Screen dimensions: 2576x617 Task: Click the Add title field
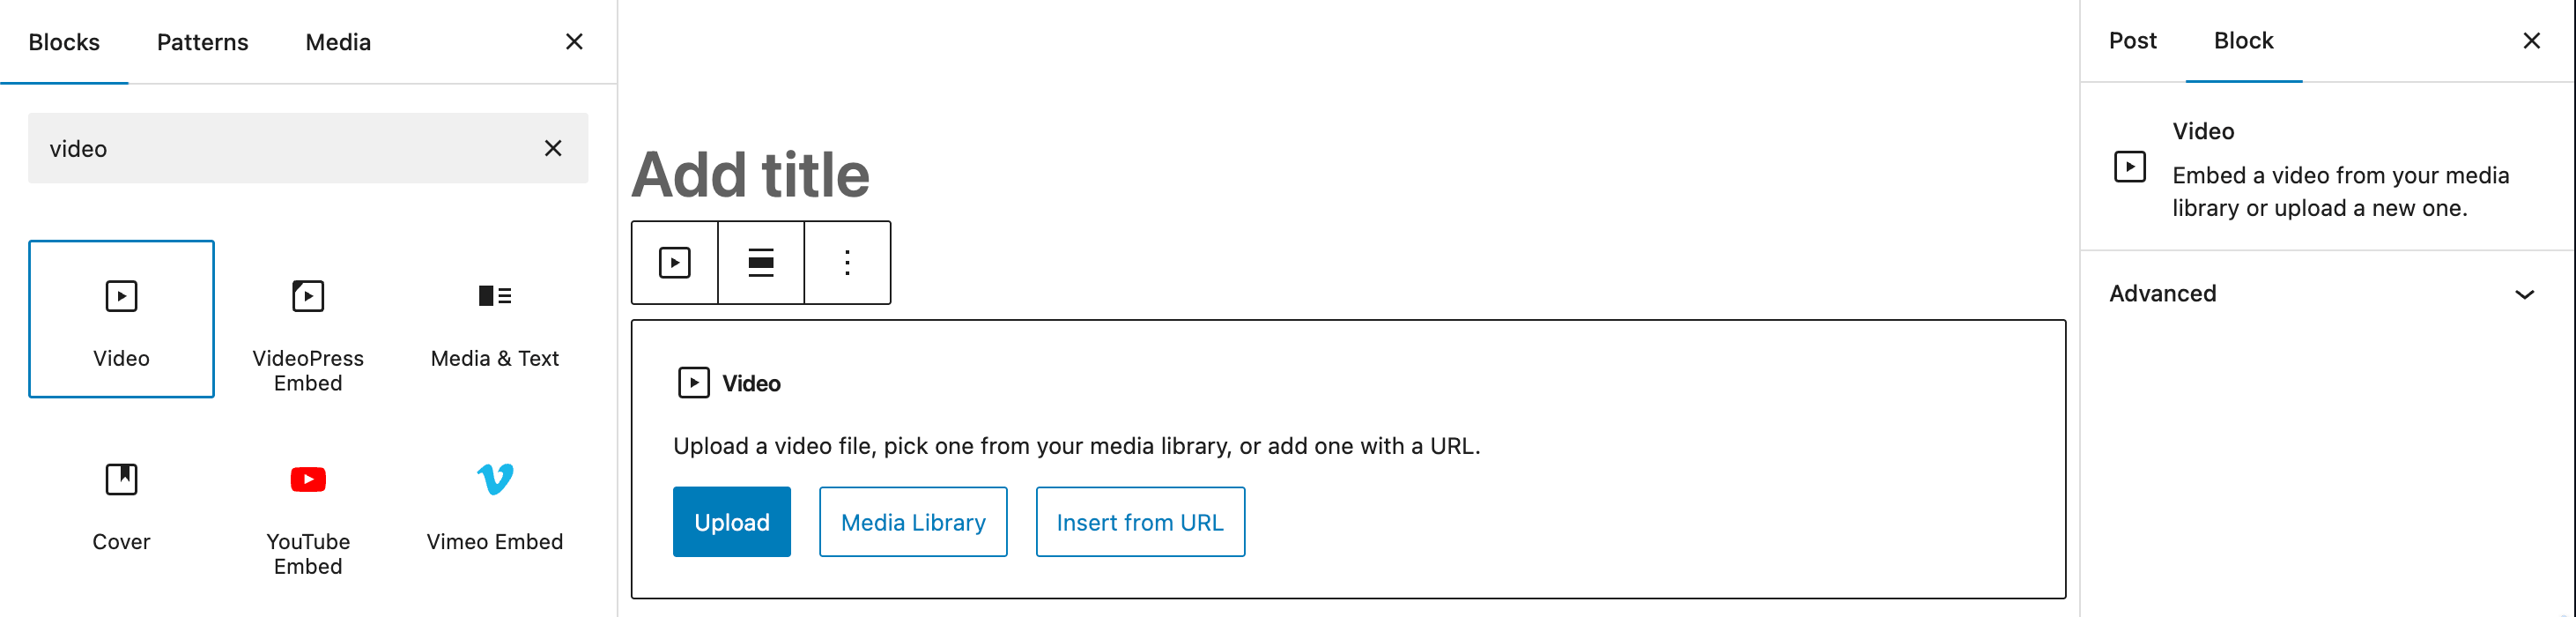pos(750,175)
